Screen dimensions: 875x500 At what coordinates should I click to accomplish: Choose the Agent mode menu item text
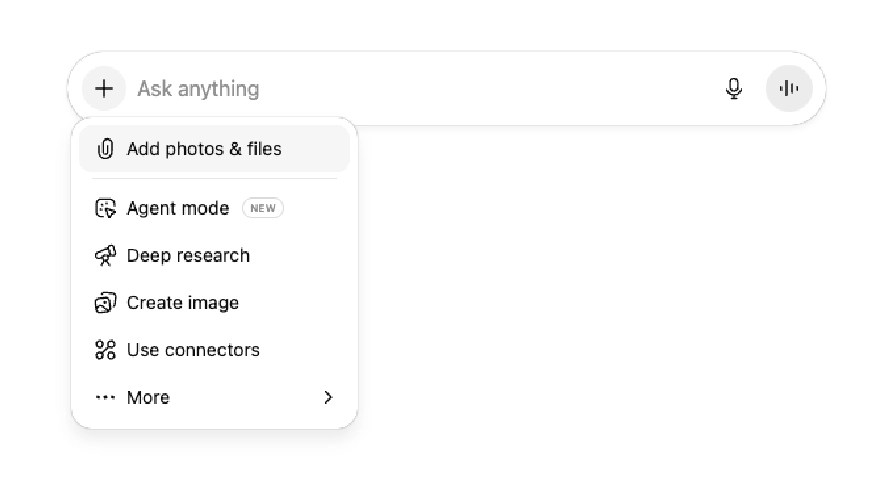click(178, 208)
